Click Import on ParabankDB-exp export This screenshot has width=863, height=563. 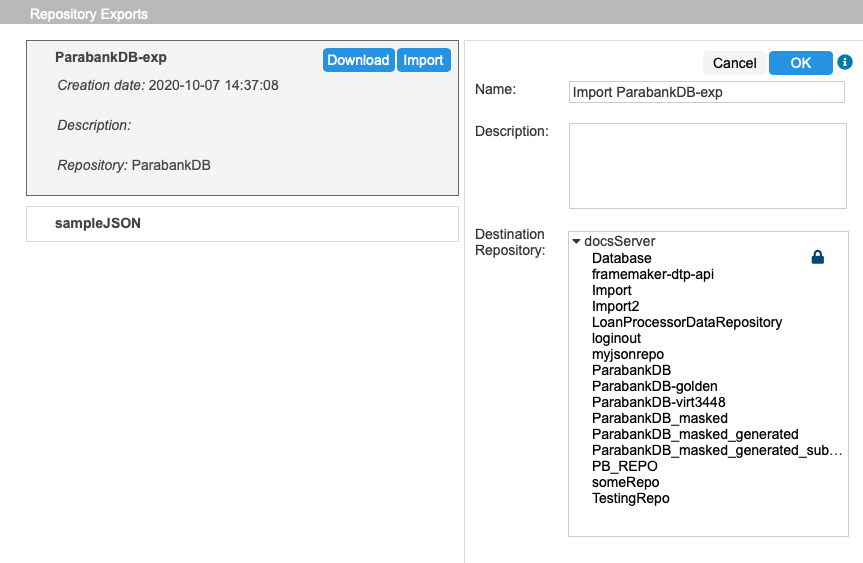pos(423,60)
